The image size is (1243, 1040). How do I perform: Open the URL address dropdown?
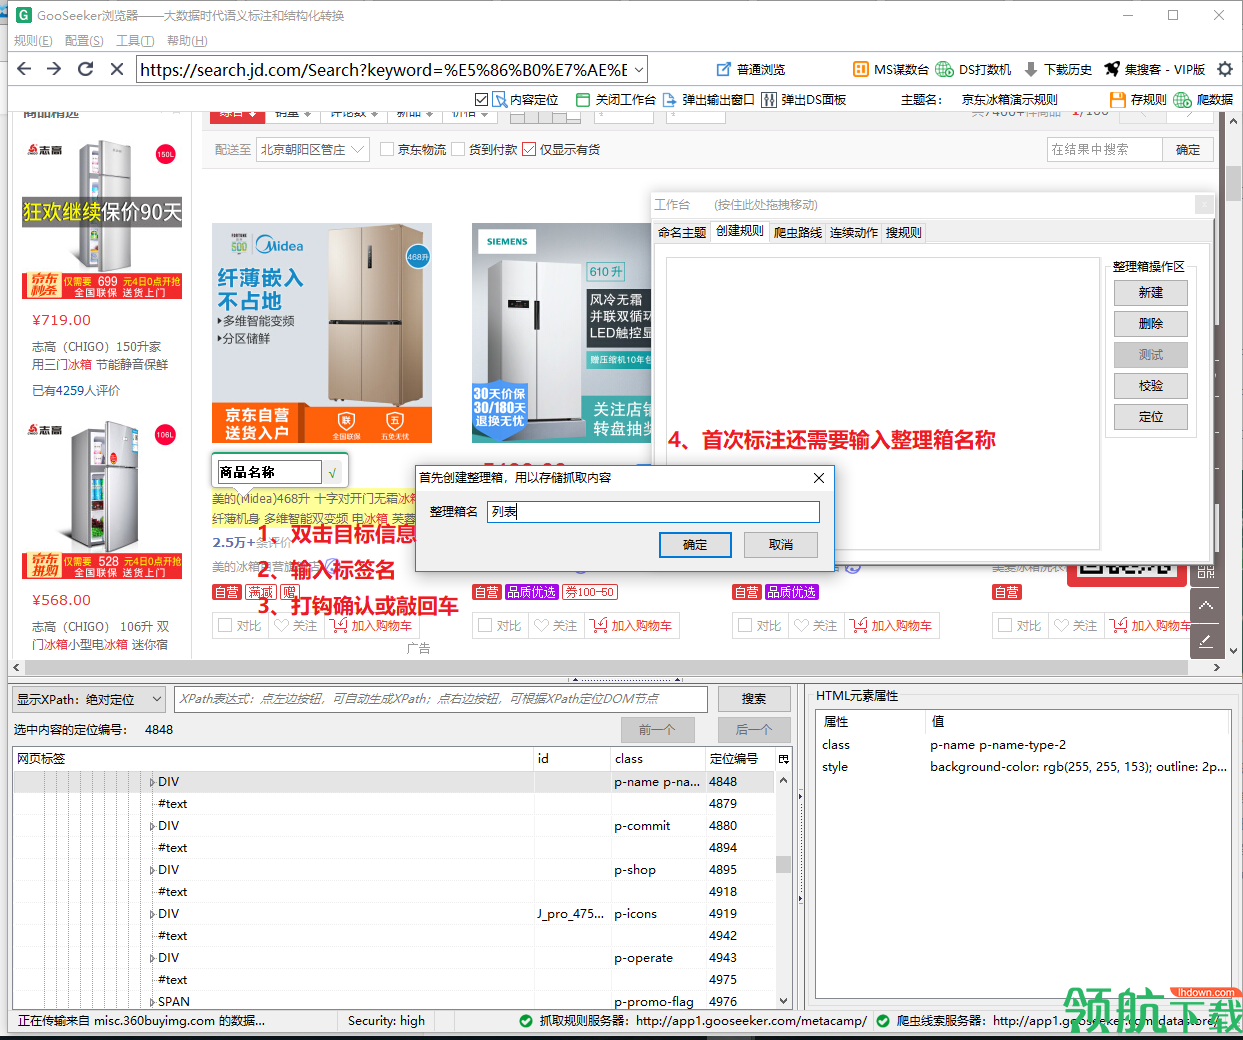[639, 70]
